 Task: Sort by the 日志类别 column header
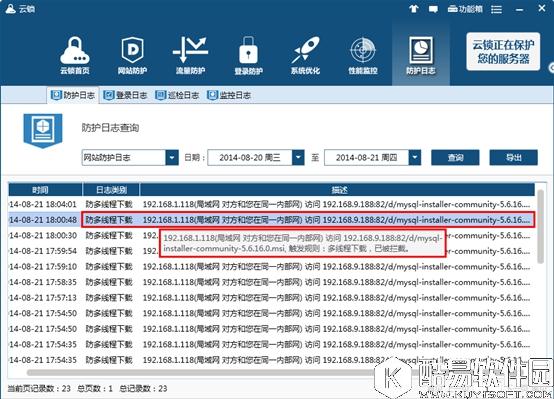click(x=111, y=190)
